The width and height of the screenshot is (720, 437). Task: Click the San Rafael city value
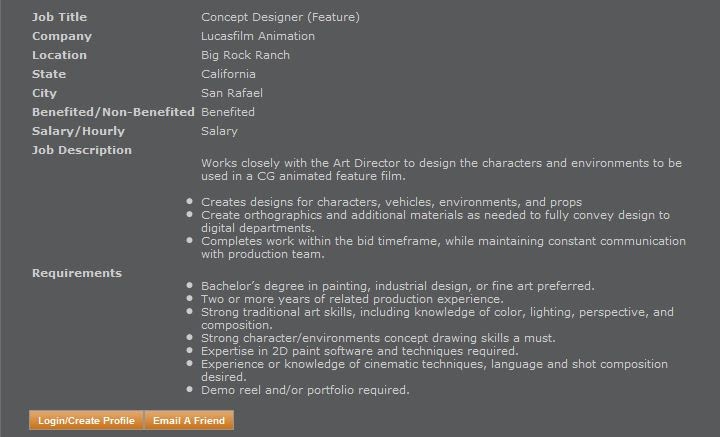(x=232, y=93)
